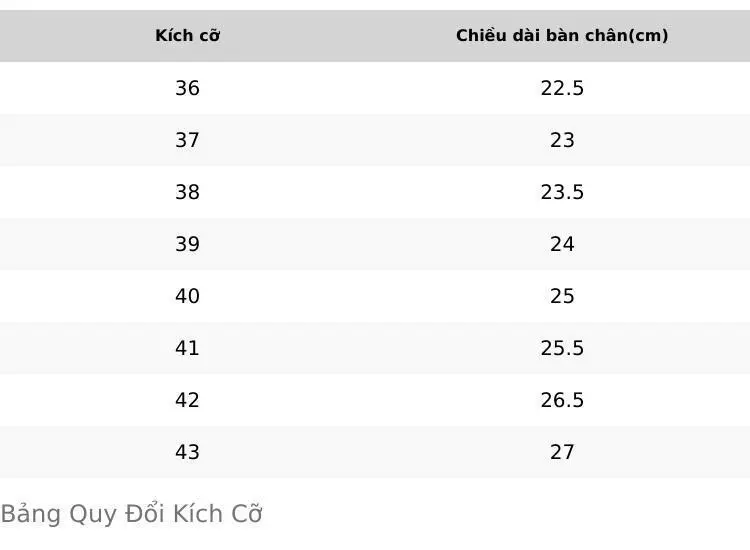The image size is (750, 550).
Task: Click the "Kích cỡ" column header
Action: (x=188, y=35)
